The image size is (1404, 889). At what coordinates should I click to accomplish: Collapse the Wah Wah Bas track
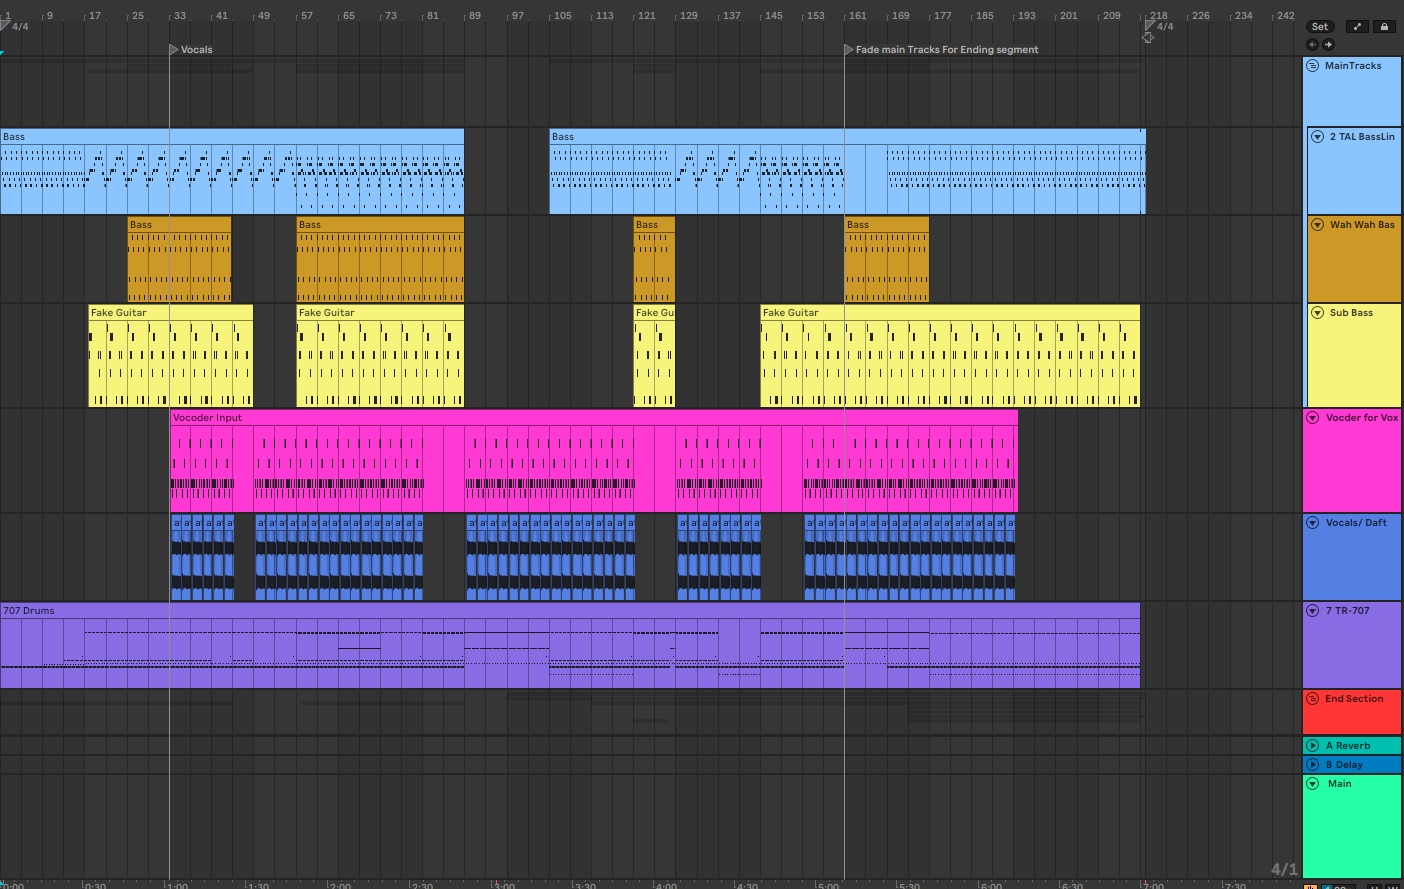coord(1317,224)
